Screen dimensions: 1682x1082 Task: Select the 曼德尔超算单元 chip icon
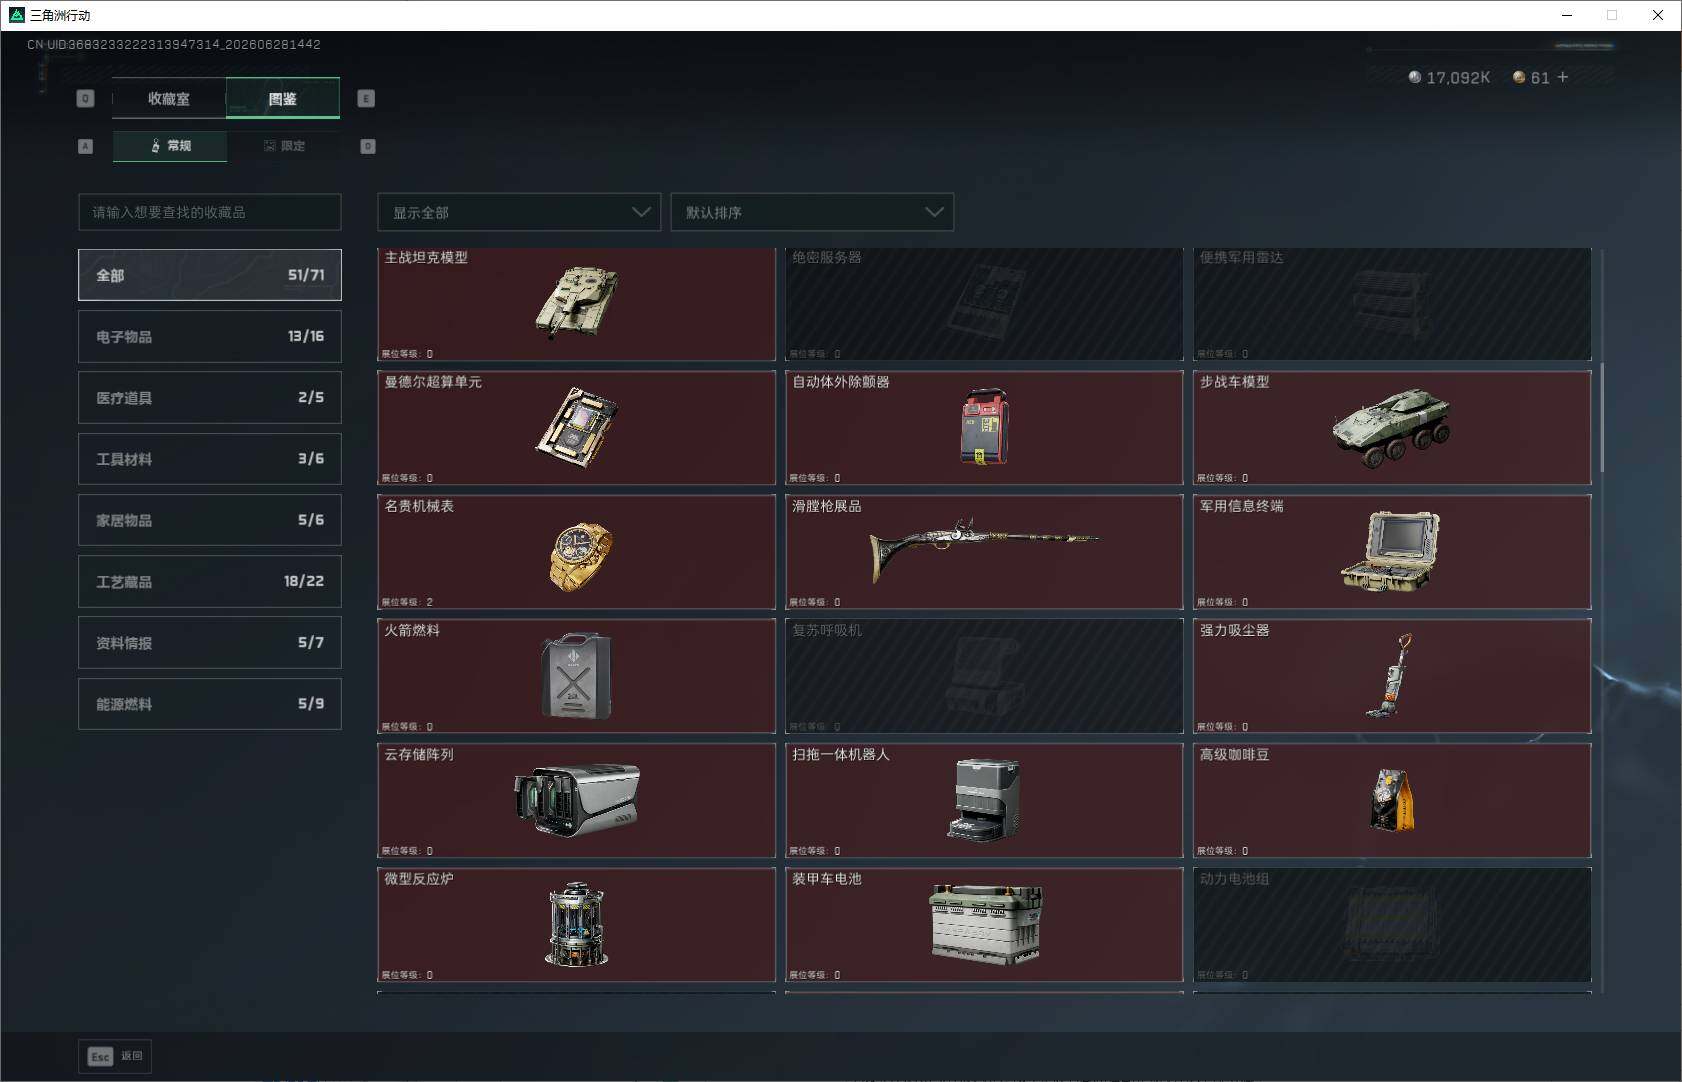[577, 427]
